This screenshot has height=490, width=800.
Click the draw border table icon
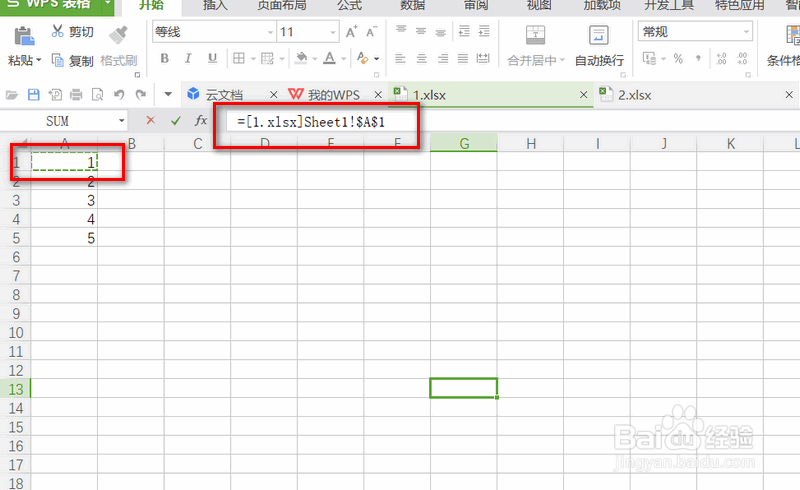click(x=267, y=58)
